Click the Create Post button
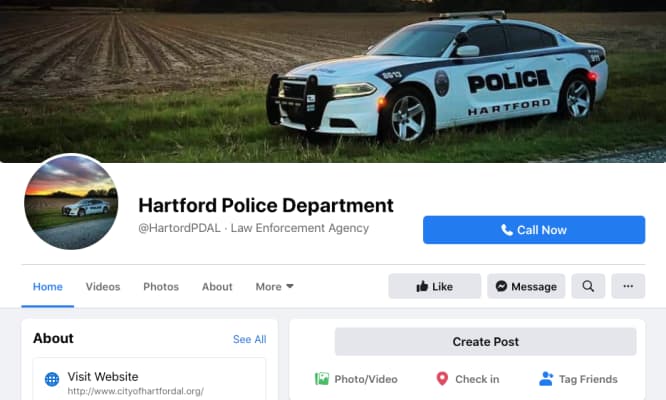 pyautogui.click(x=485, y=341)
